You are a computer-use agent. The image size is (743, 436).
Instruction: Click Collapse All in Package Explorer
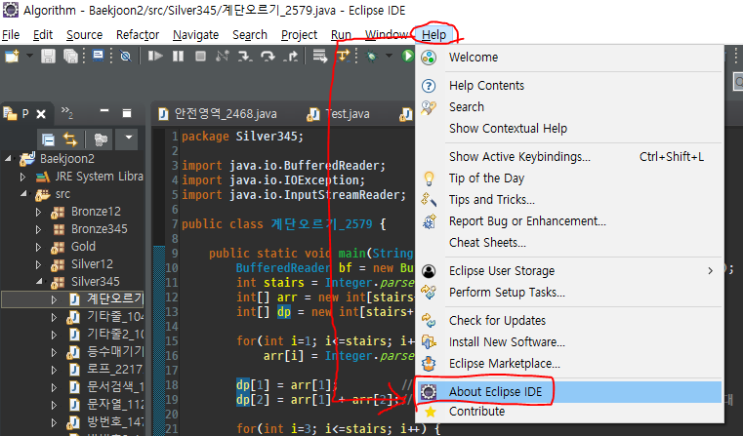point(48,139)
